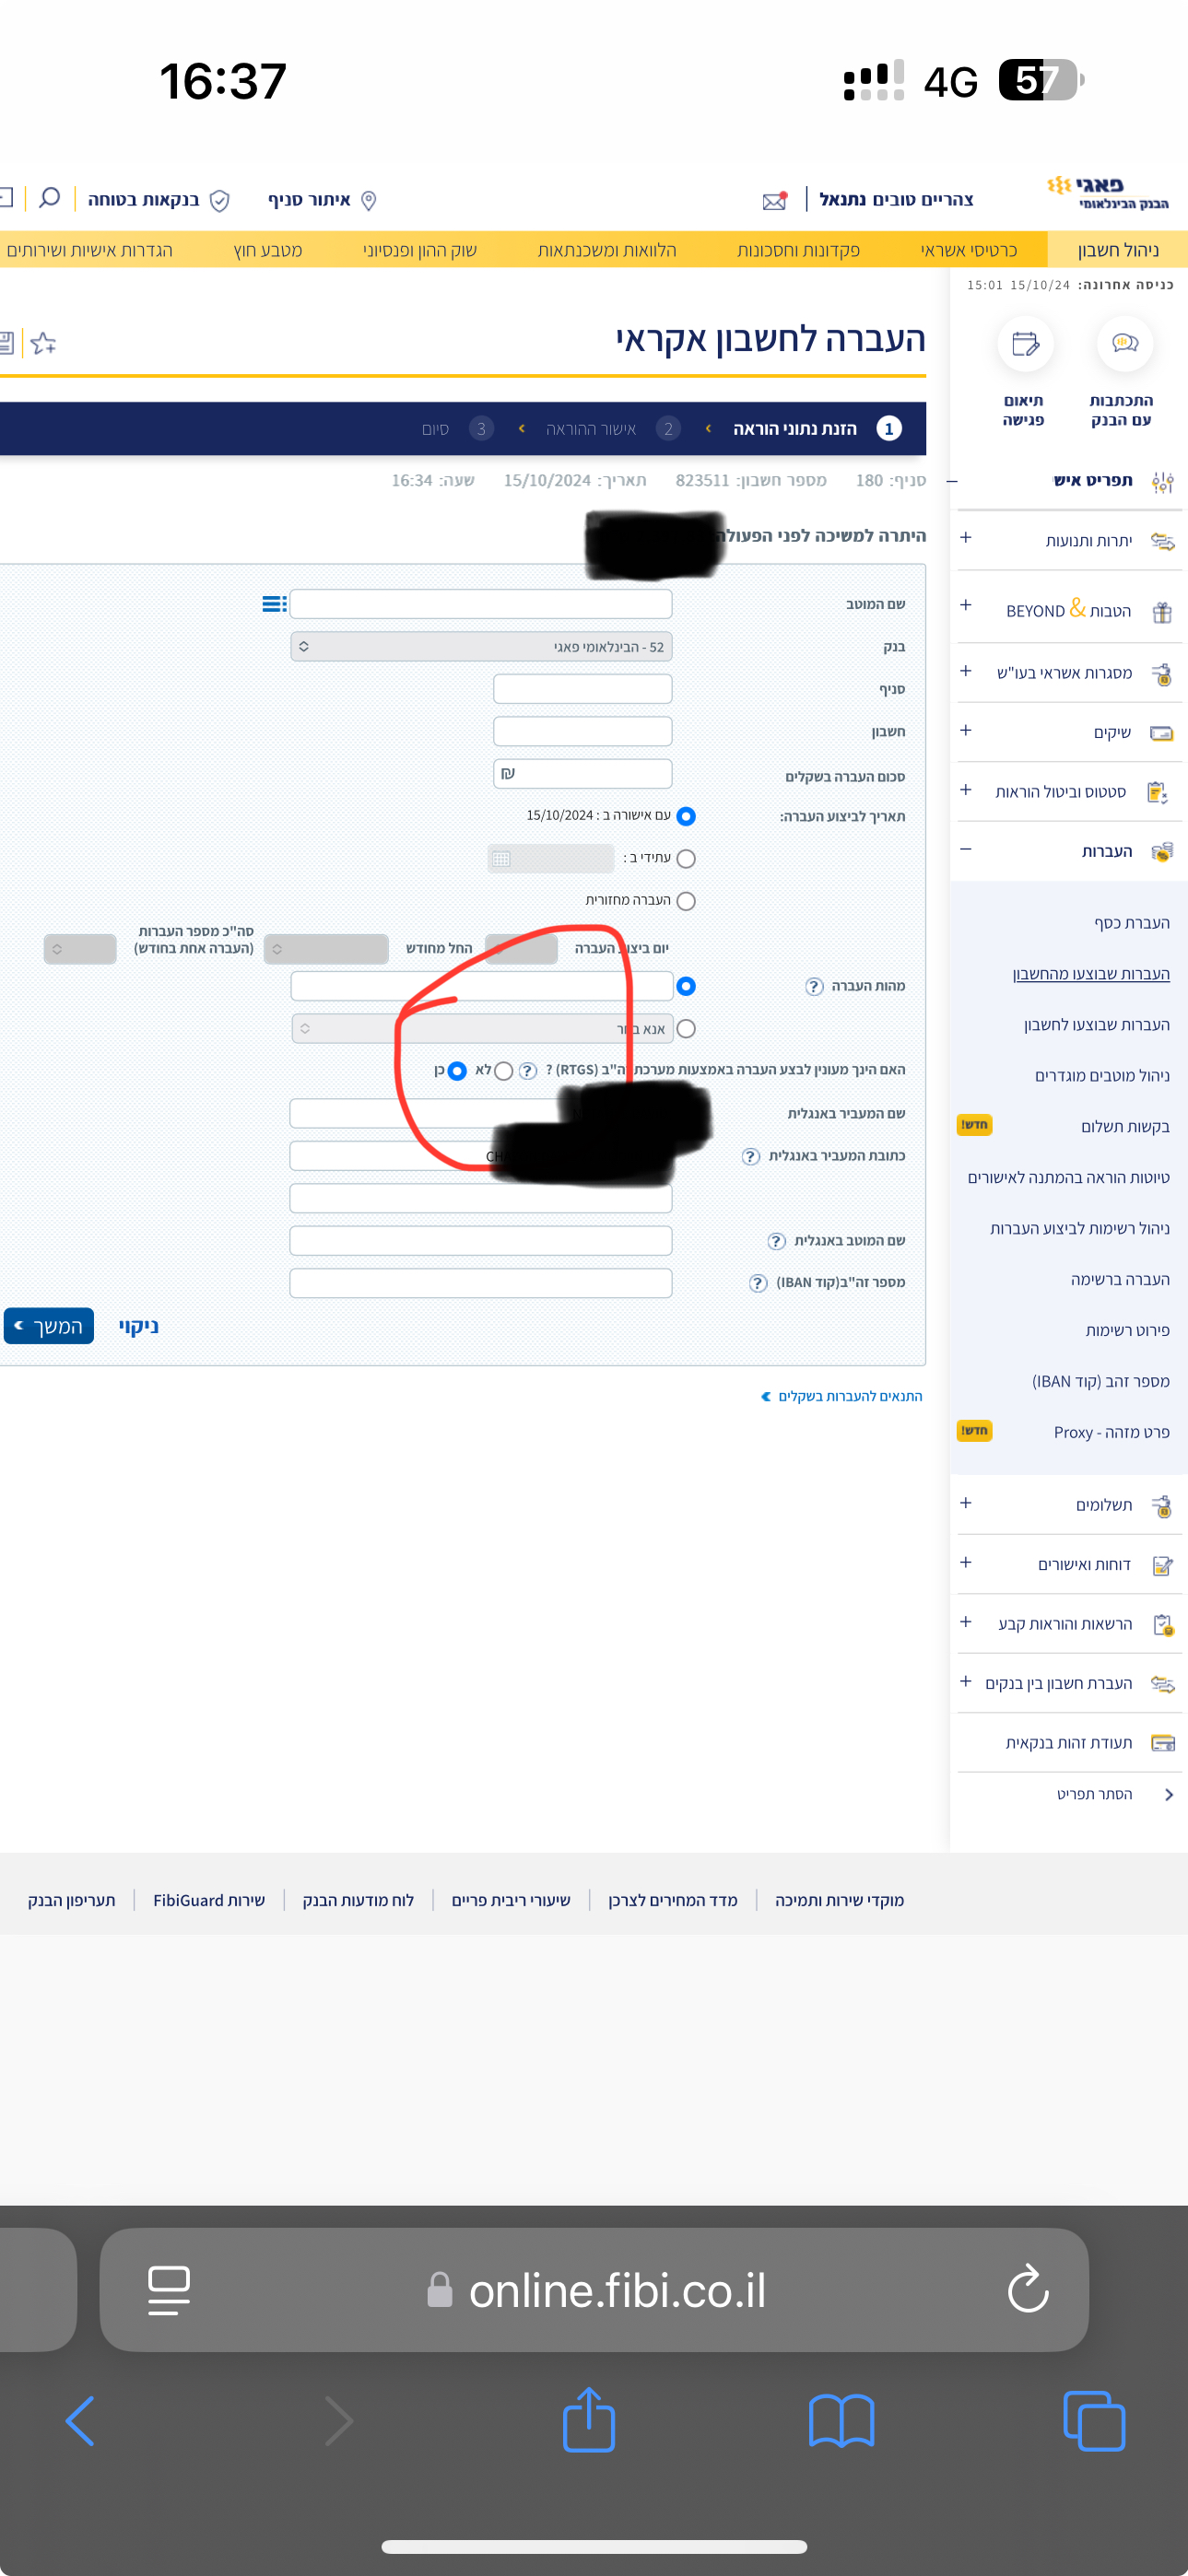The image size is (1188, 2576).
Task: Select recurring transfer radio option
Action: (x=686, y=901)
